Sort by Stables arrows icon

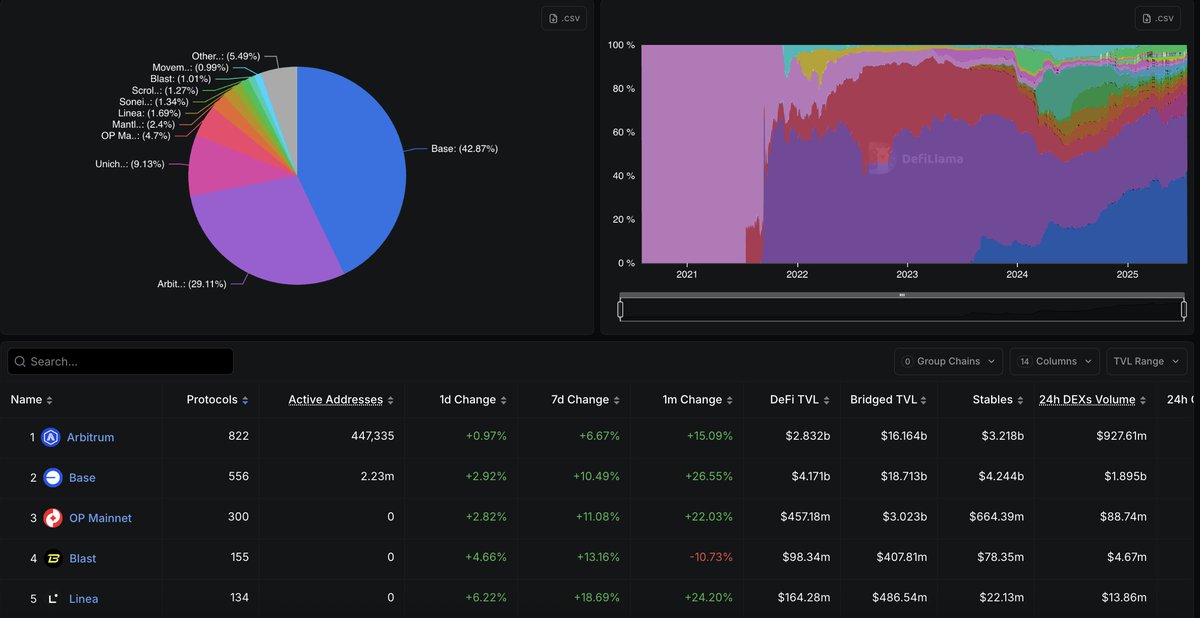click(x=1021, y=400)
